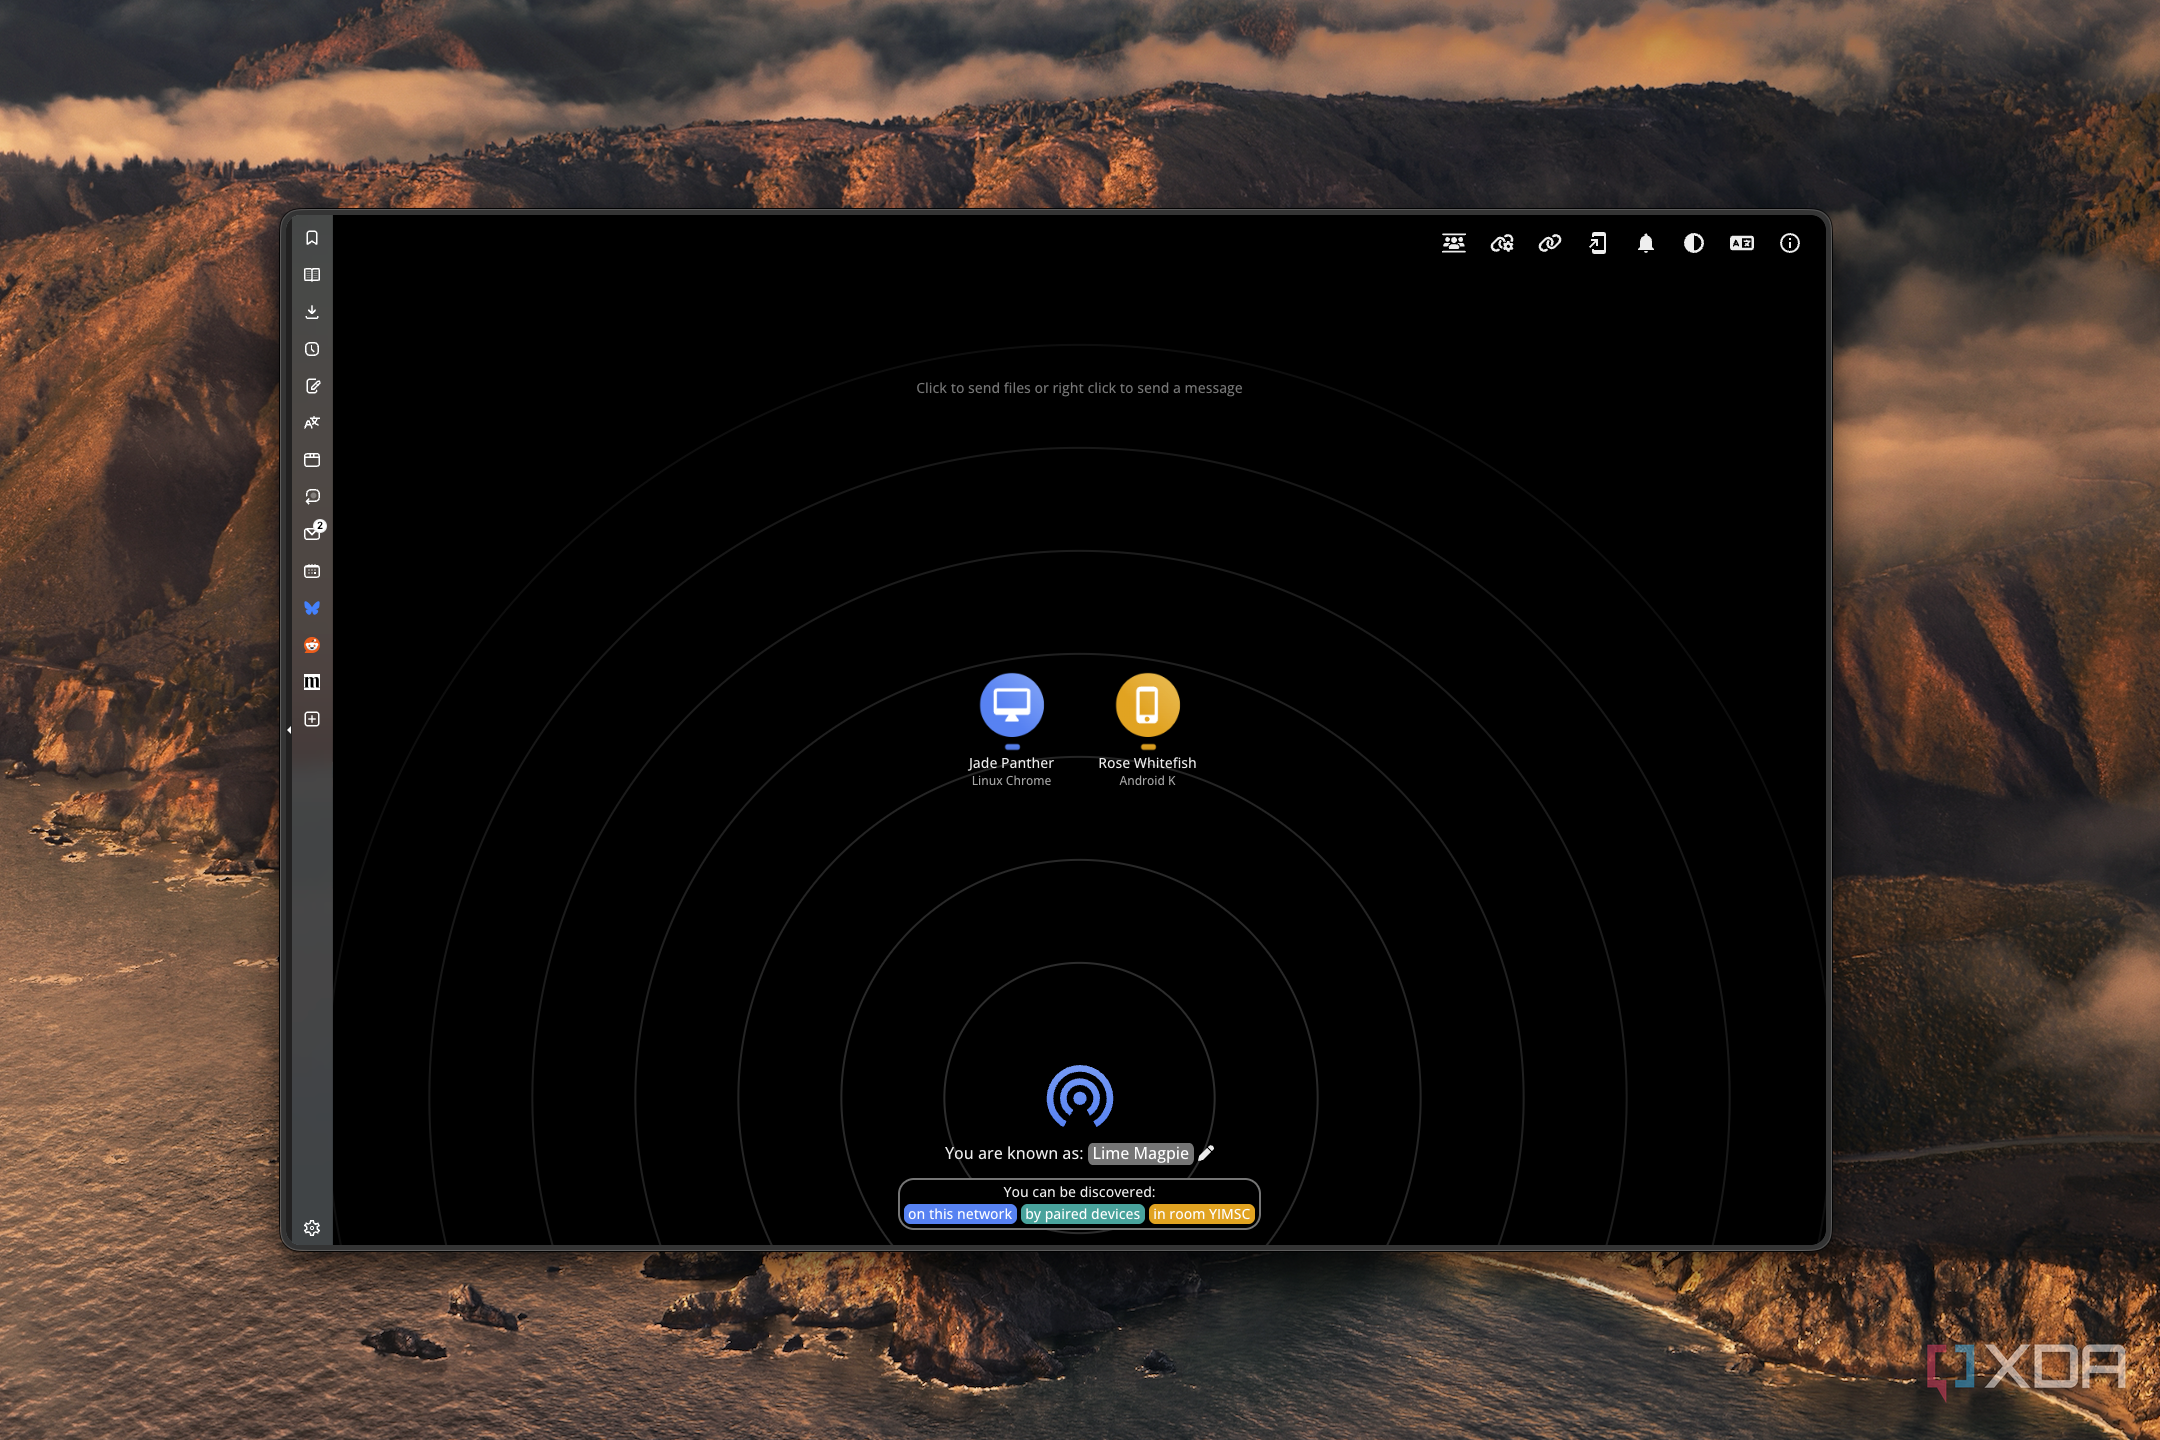2160x1440 pixels.
Task: Open the Bluesky butterfly web panel
Action: tap(312, 608)
